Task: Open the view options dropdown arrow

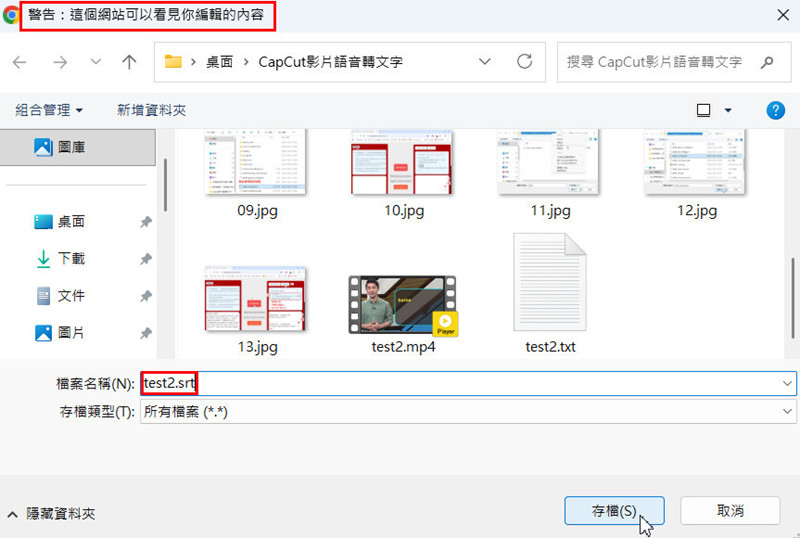Action: click(x=728, y=110)
